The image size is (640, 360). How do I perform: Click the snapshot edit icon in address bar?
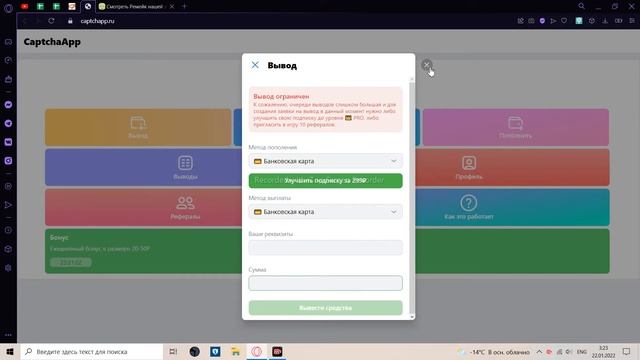520,21
